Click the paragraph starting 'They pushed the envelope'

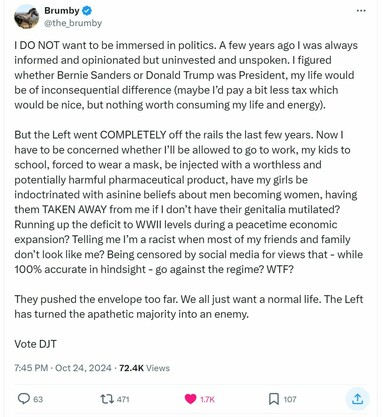(189, 307)
